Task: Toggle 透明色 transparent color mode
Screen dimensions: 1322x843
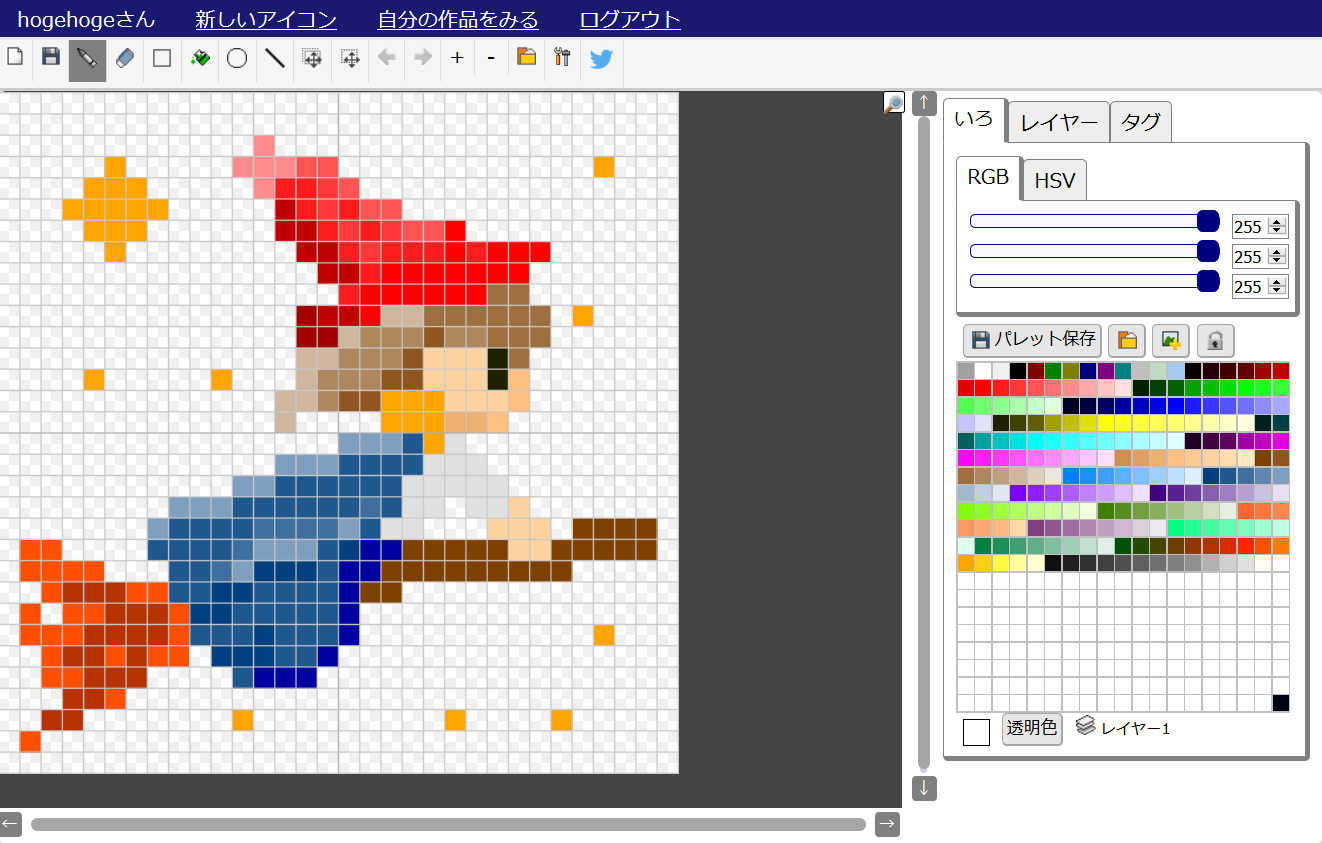Action: (x=1032, y=728)
